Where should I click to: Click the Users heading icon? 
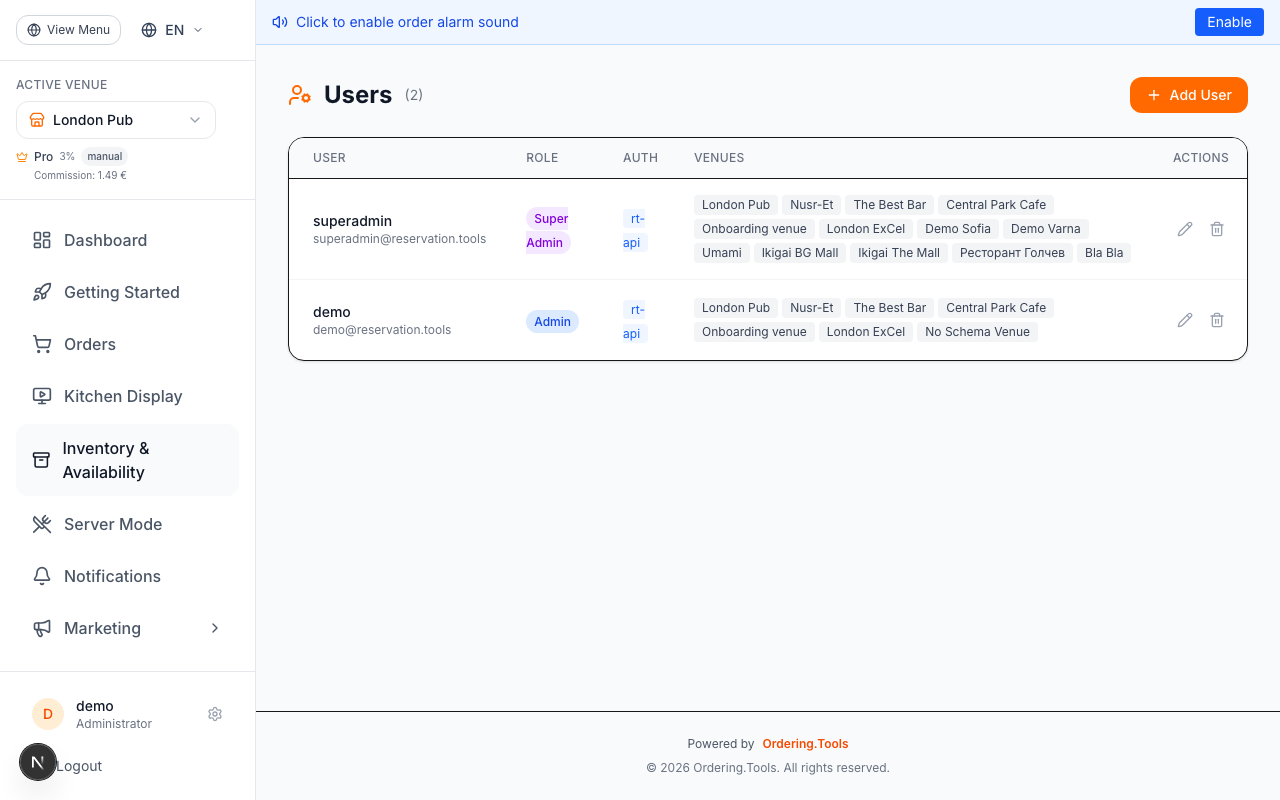tap(299, 95)
